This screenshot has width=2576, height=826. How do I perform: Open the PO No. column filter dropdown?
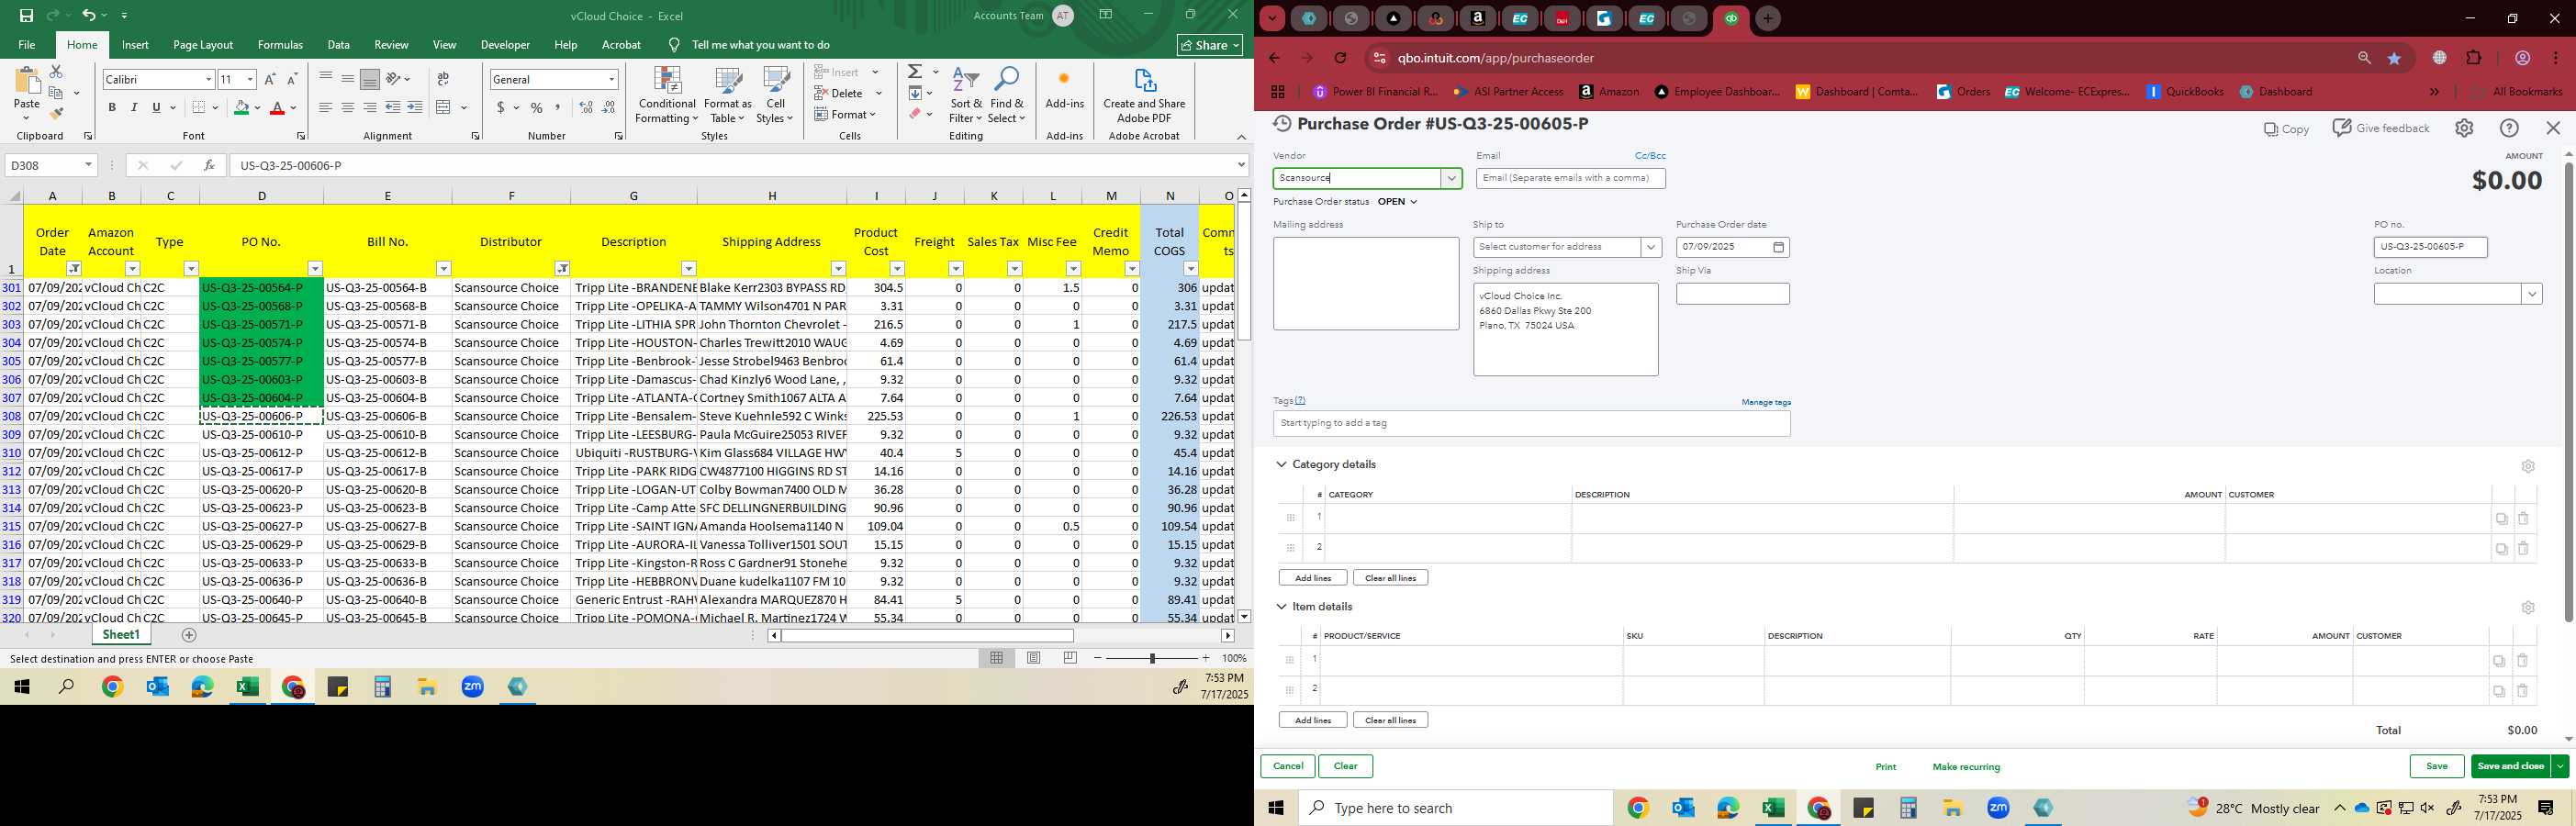tap(314, 268)
